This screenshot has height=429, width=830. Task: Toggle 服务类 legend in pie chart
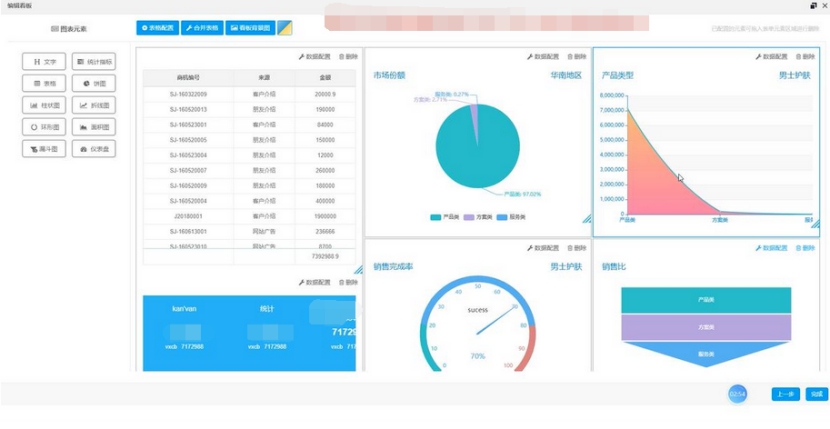(x=511, y=217)
